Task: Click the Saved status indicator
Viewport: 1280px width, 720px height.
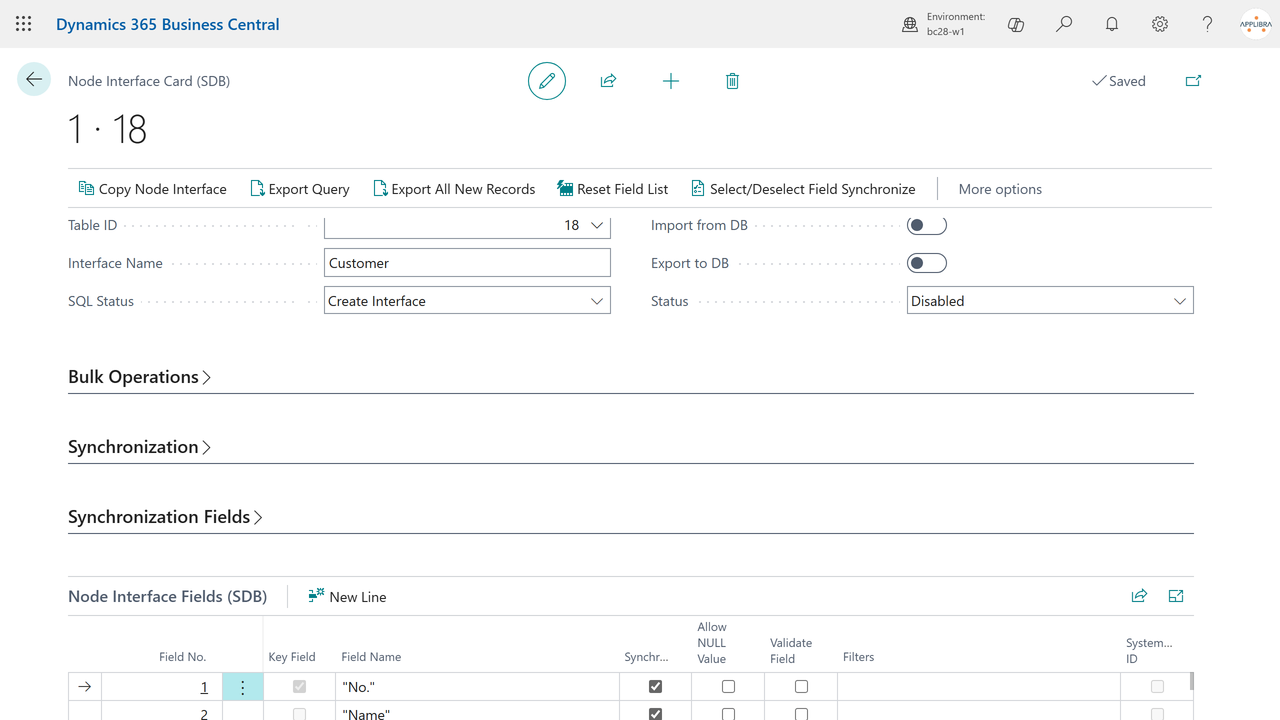Action: (x=1119, y=81)
